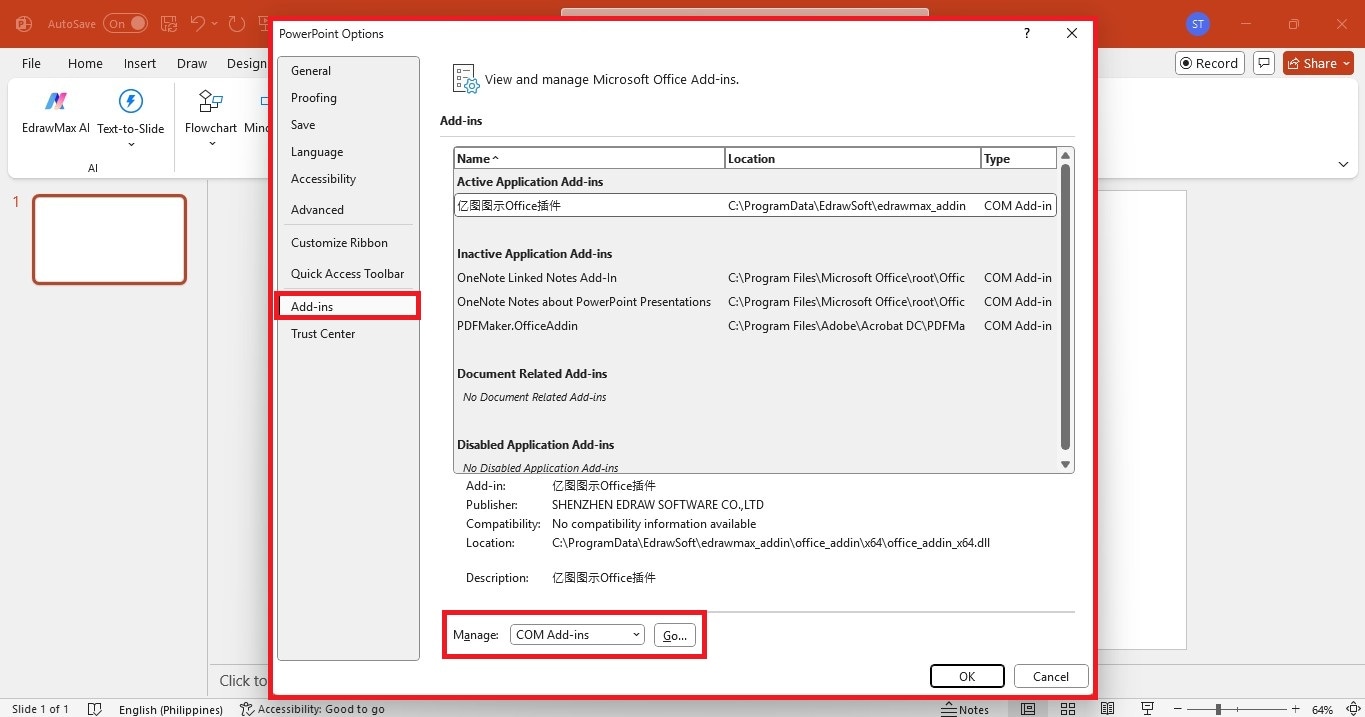Click the zoom in plus icon

[x=1296, y=709]
